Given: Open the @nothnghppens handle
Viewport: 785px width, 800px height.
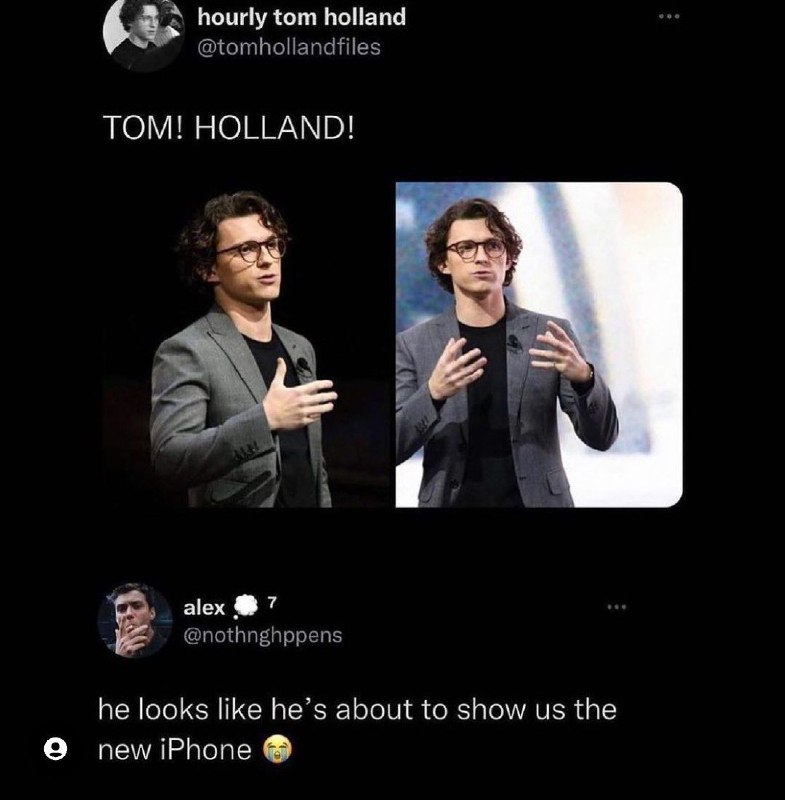Looking at the screenshot, I should [x=263, y=635].
